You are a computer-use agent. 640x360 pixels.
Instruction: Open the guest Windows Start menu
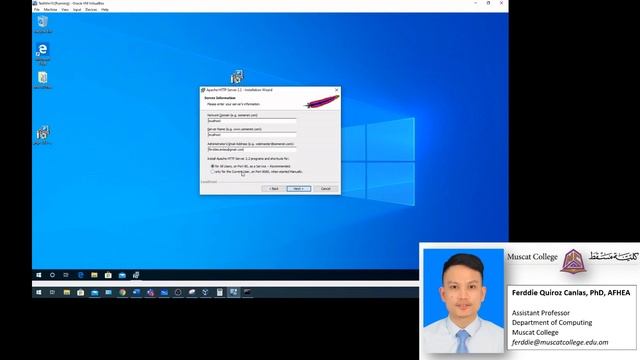(39, 275)
